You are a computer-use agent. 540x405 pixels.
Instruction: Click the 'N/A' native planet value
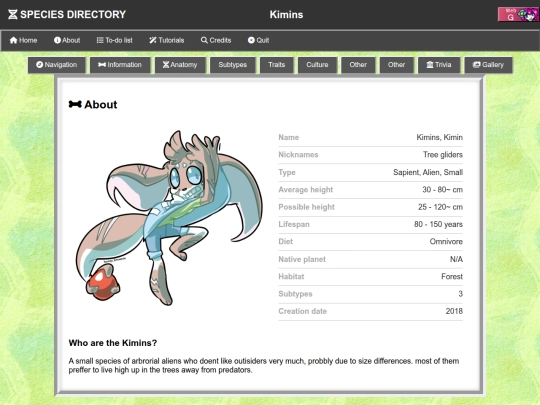[456, 259]
